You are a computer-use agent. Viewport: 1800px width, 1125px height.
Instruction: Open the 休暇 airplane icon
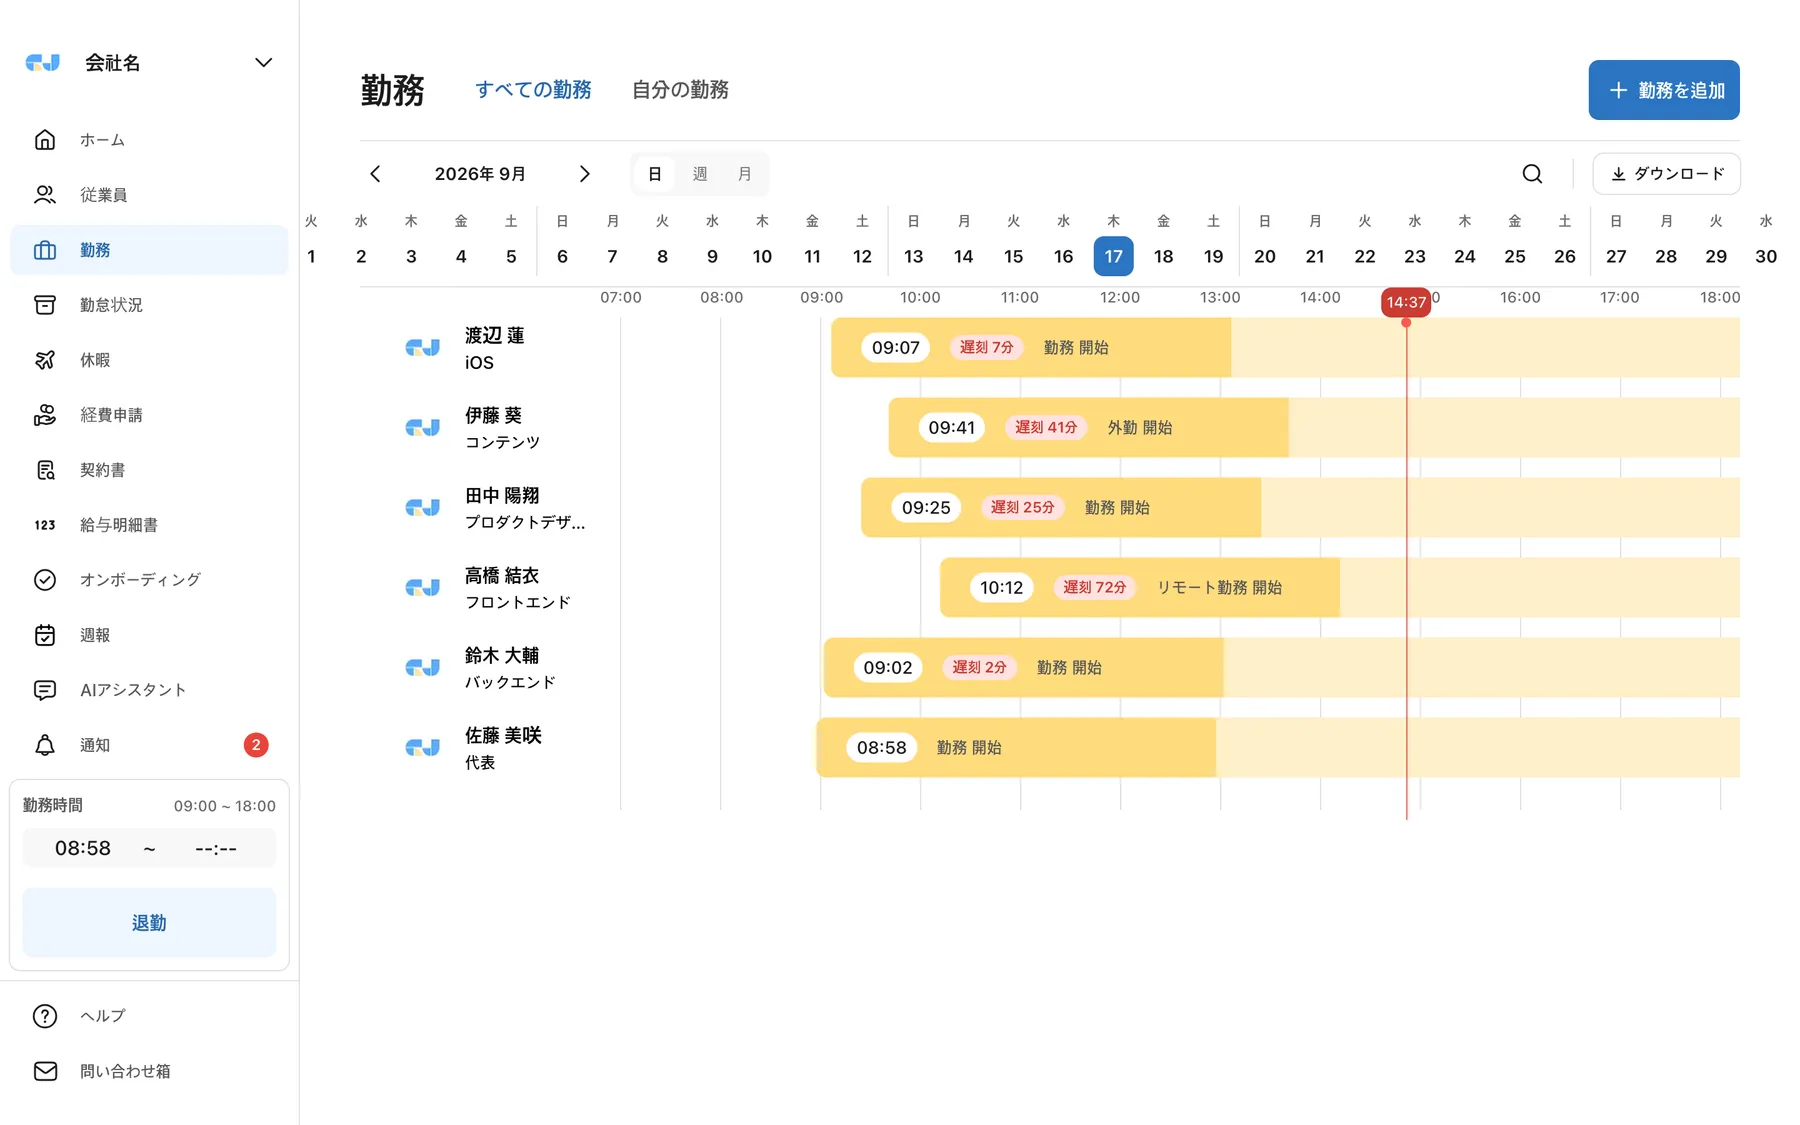[x=45, y=360]
